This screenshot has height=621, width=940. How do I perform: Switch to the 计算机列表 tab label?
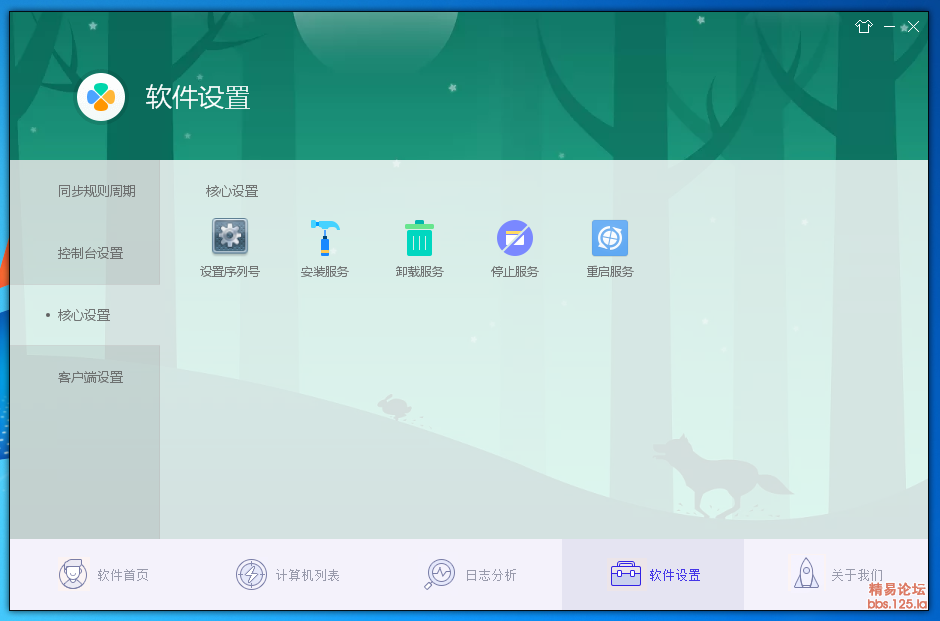(308, 575)
